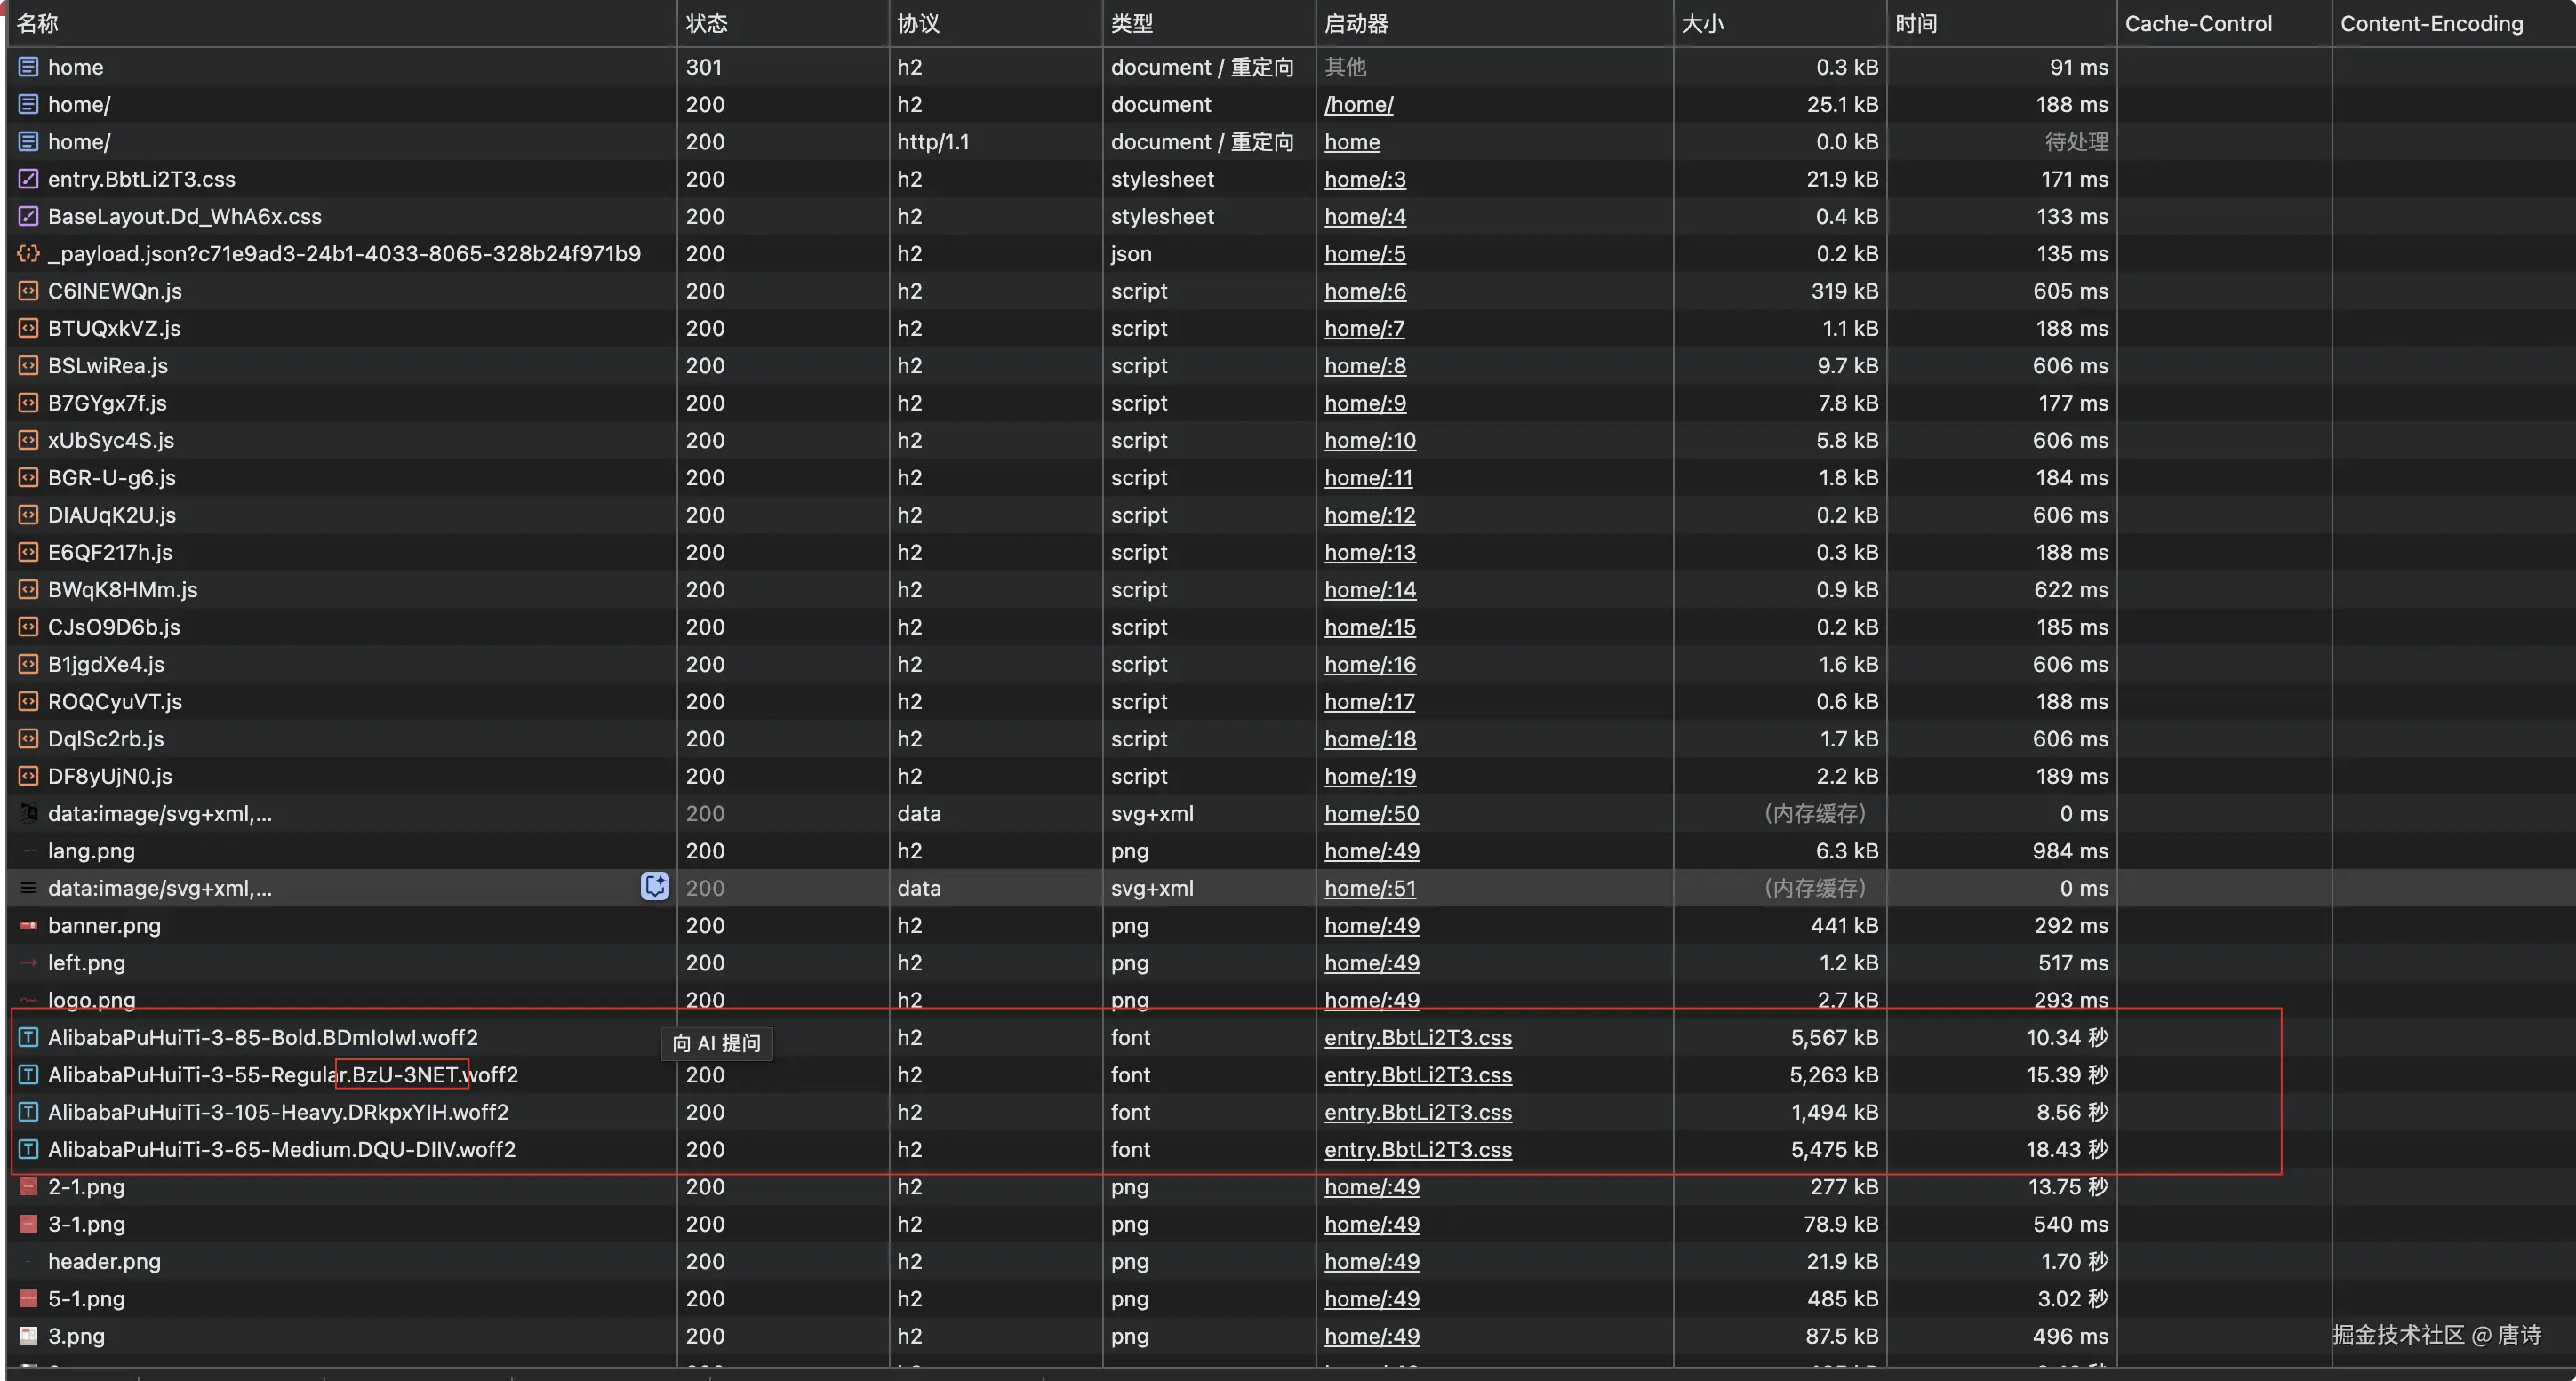Click the script icon beside BGR-U-g6.js
This screenshot has width=2576, height=1381.
28,478
